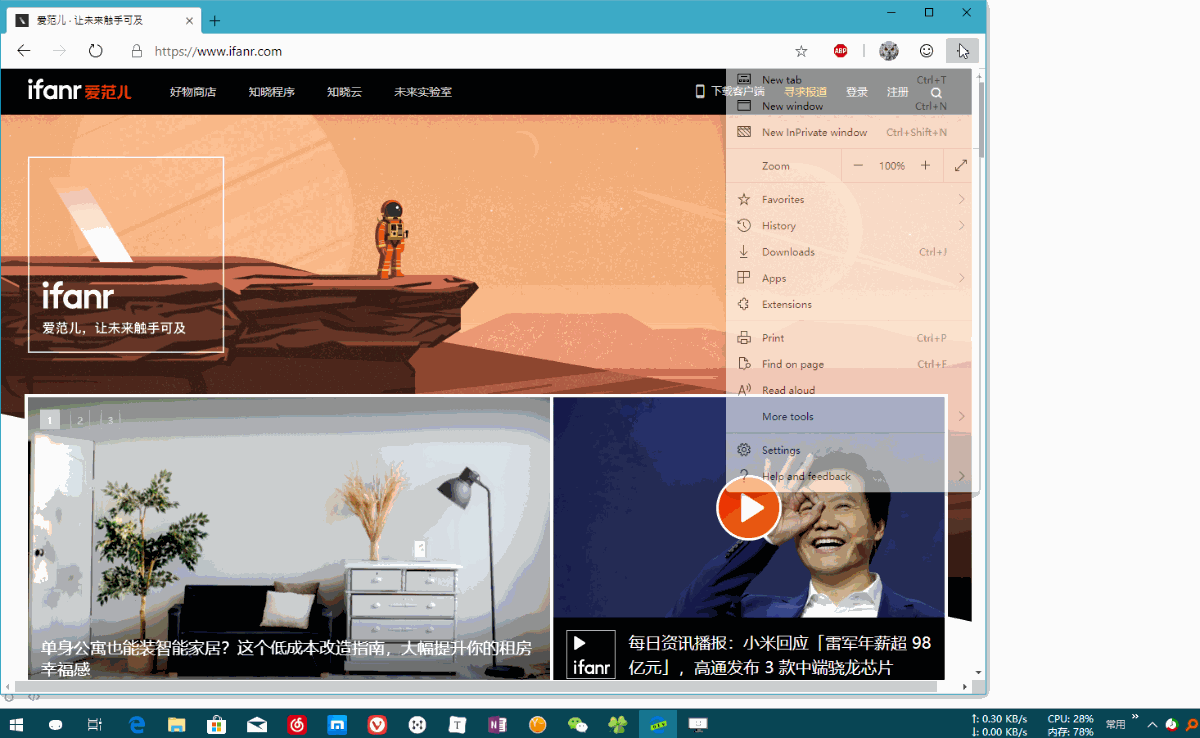Decrease zoom with the minus button
The height and width of the screenshot is (738, 1200).
[x=858, y=165]
